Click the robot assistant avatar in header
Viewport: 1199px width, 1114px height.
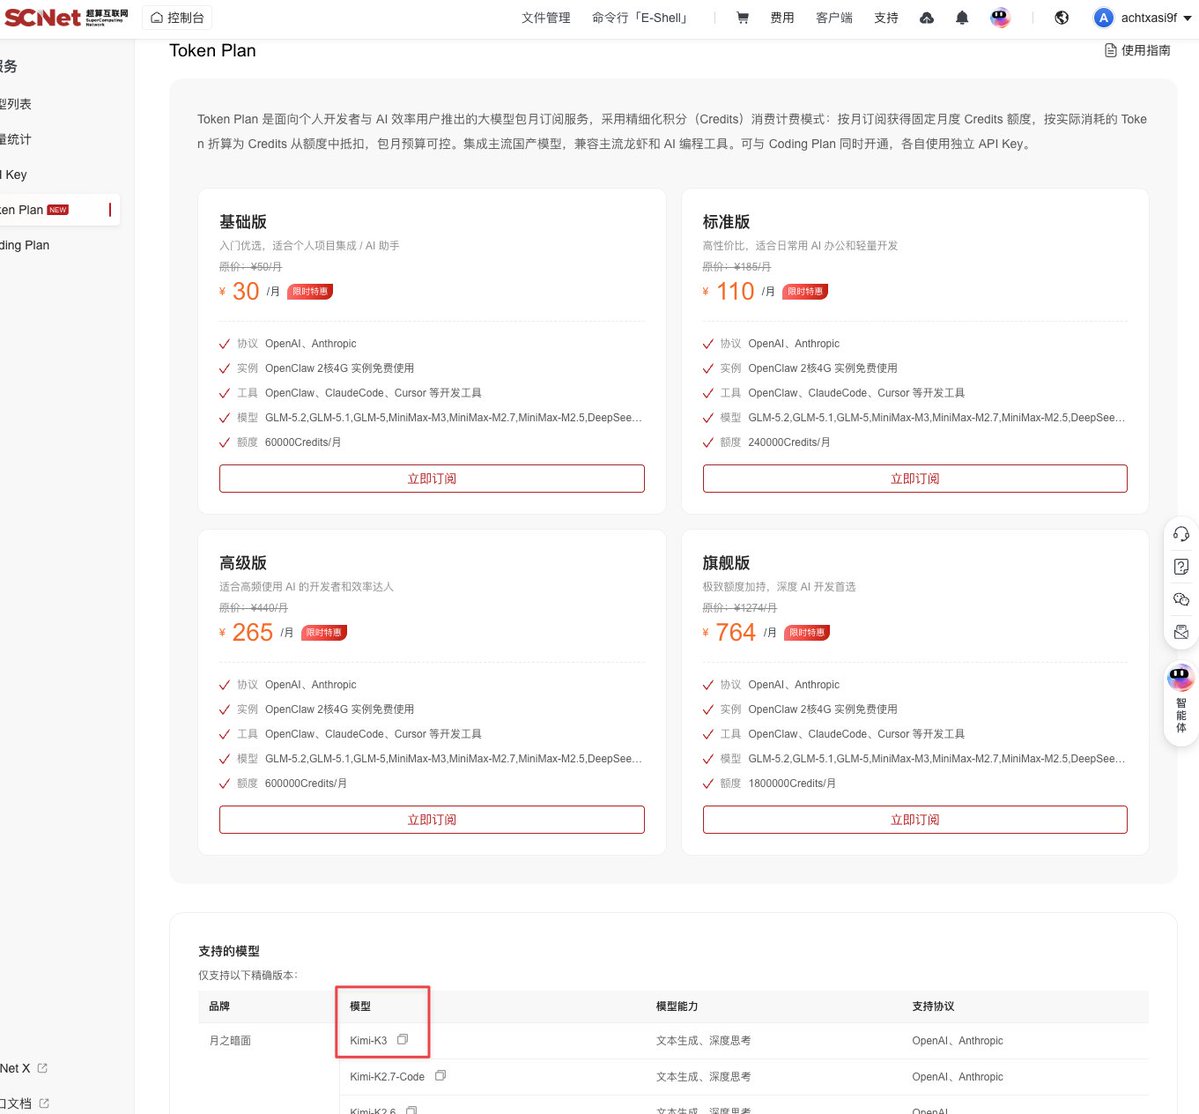point(999,18)
